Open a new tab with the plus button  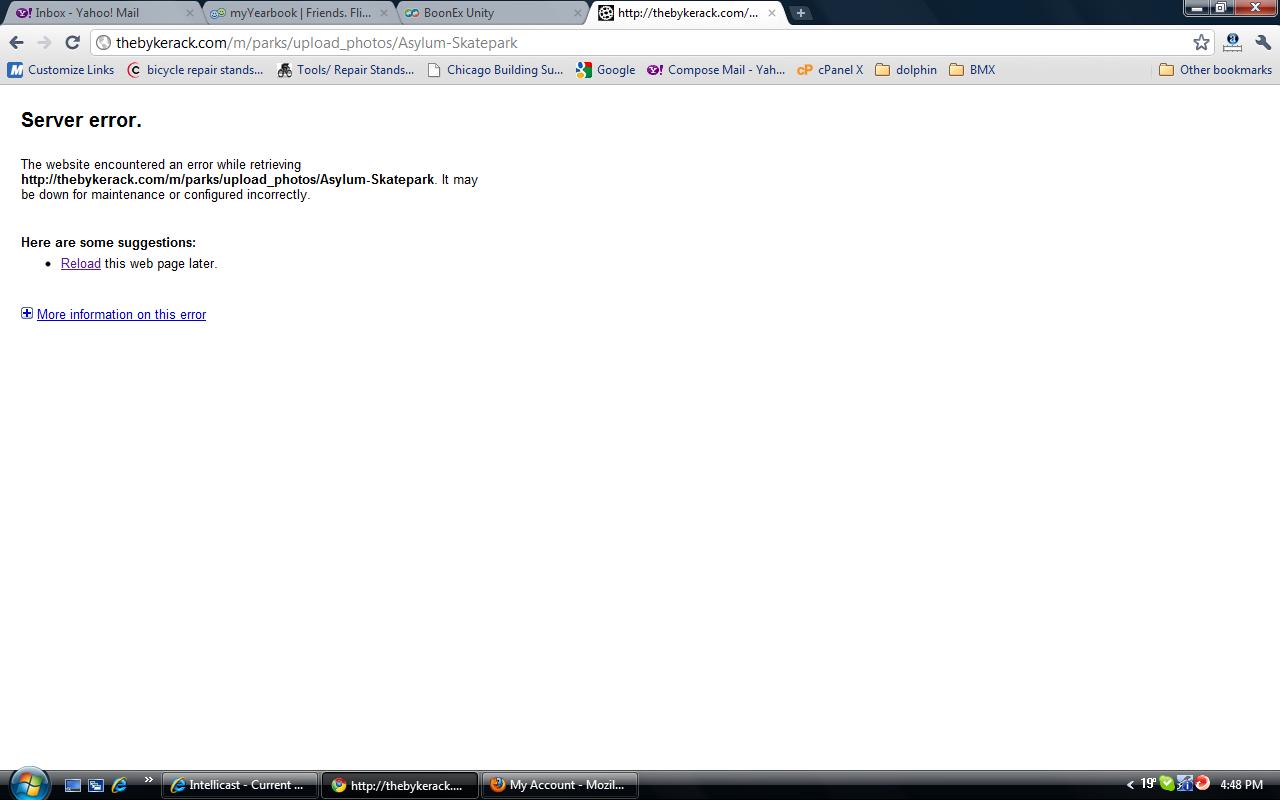(800, 13)
